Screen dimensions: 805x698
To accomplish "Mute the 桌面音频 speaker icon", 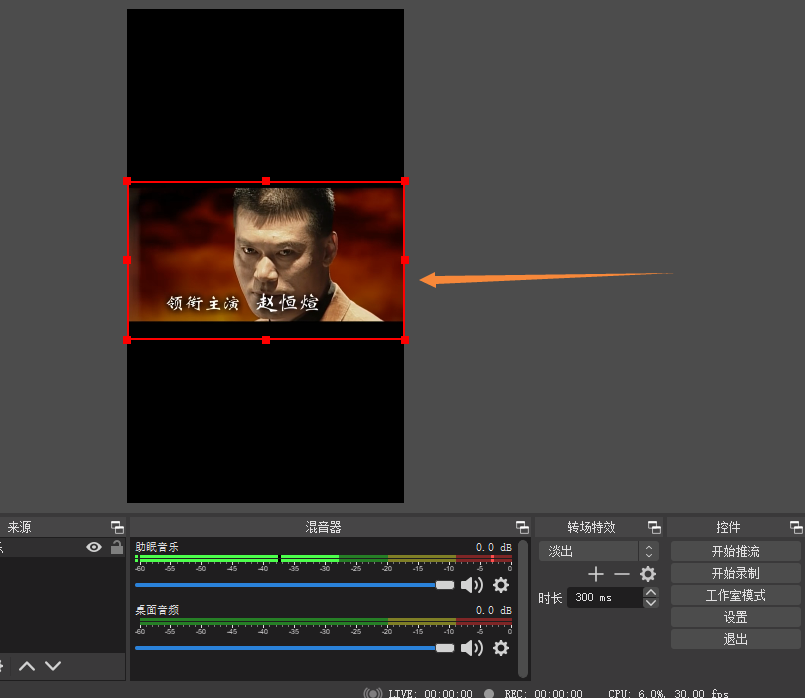I will tap(472, 648).
